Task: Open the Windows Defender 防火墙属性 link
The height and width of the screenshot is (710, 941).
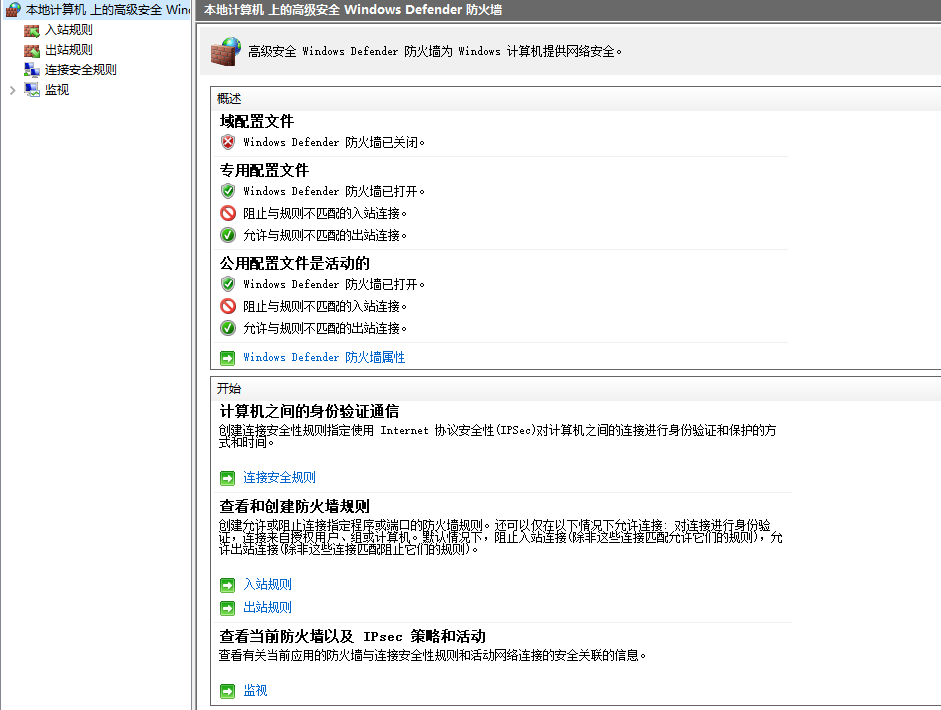Action: [324, 357]
